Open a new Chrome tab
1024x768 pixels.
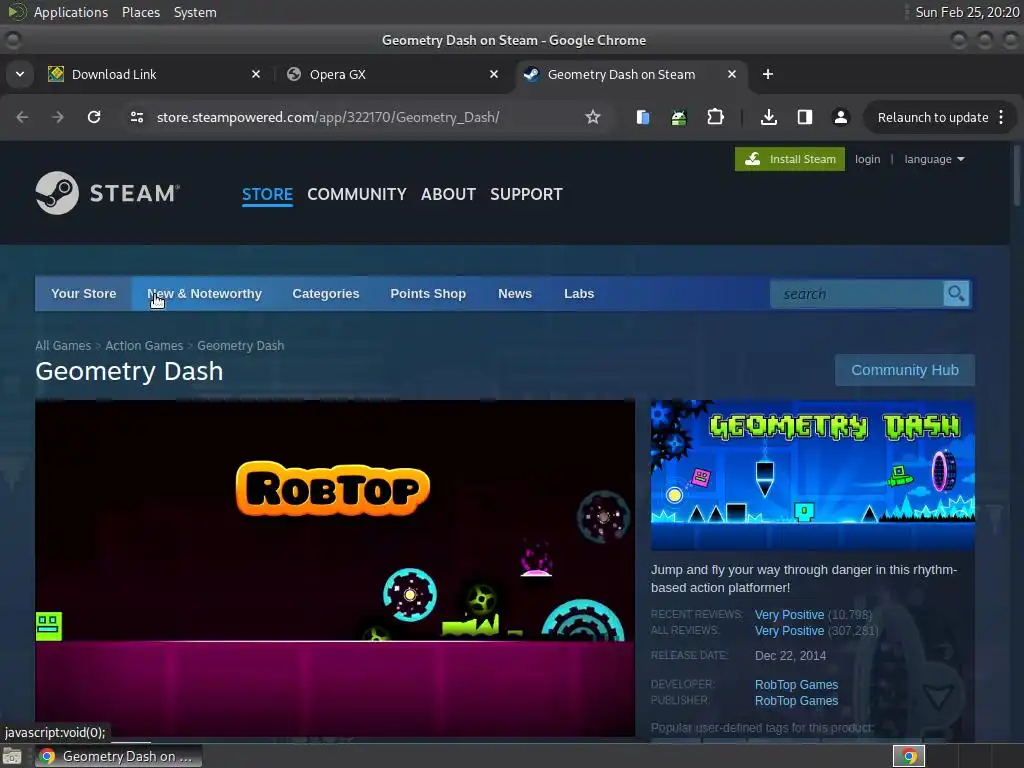[768, 74]
